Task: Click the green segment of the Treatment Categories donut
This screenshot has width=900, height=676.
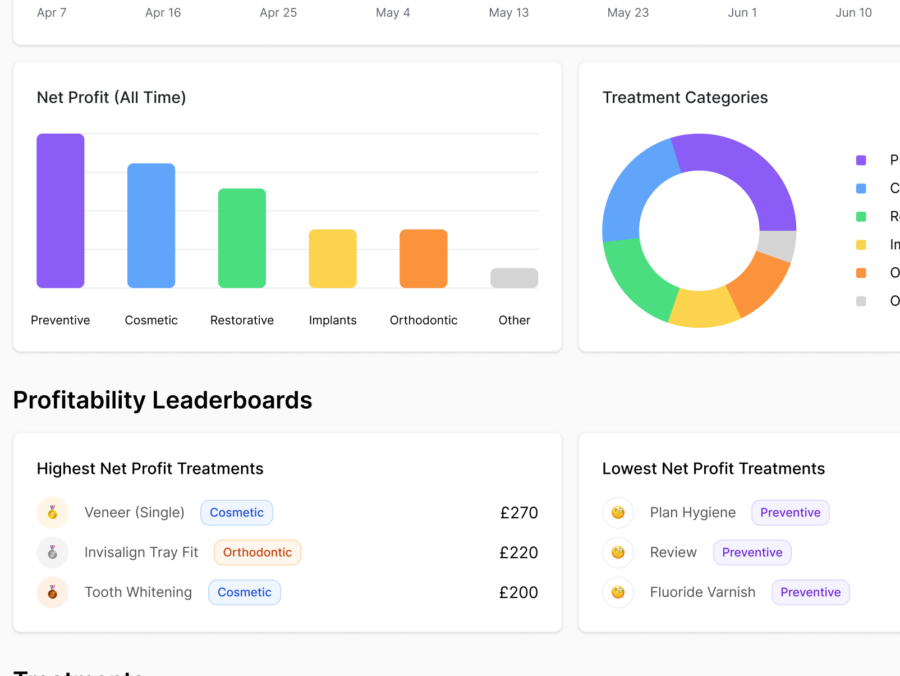Action: (640, 281)
